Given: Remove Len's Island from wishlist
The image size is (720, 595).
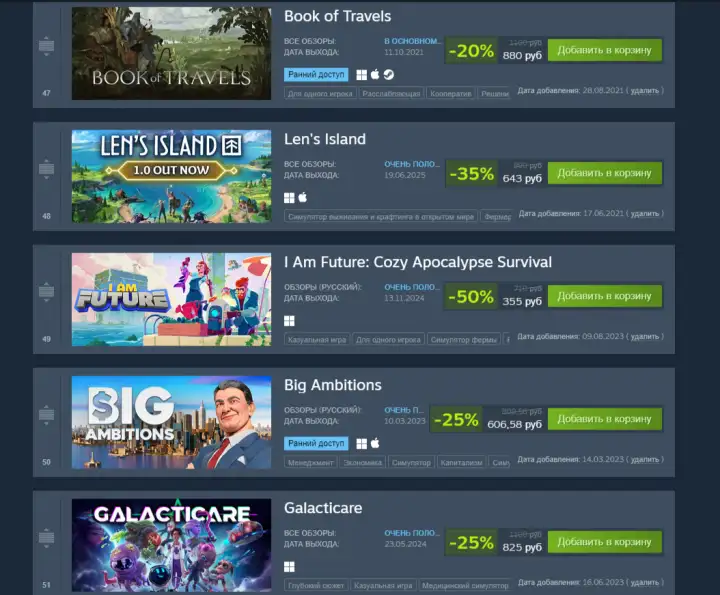Looking at the screenshot, I should [645, 213].
